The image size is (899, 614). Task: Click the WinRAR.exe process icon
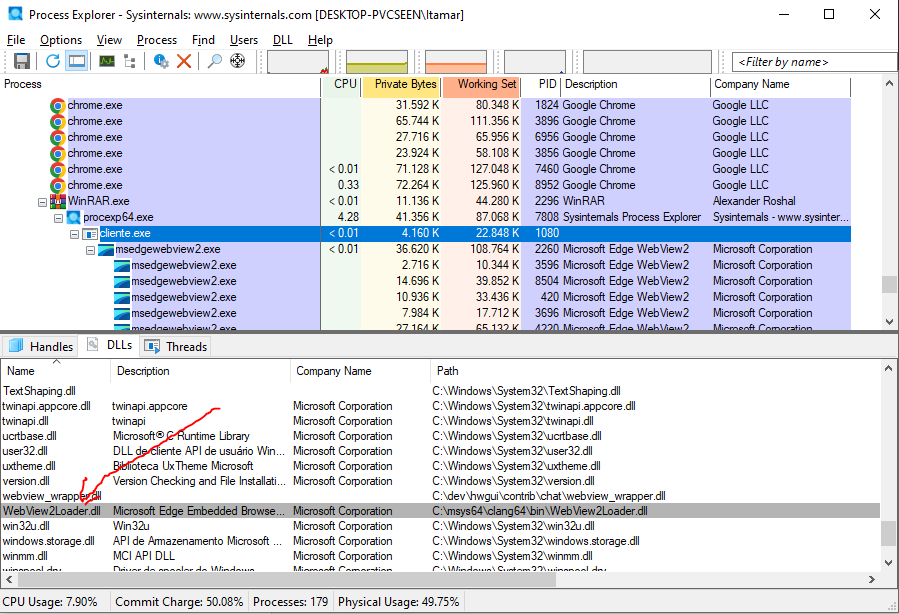click(58, 201)
